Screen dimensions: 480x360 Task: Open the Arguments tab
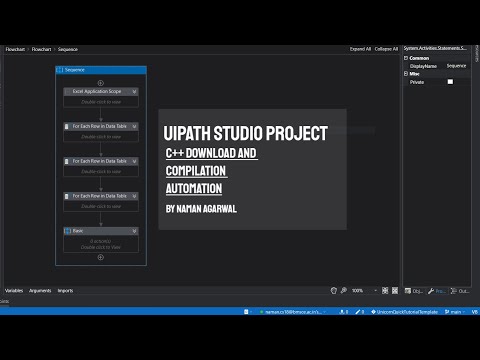point(40,291)
